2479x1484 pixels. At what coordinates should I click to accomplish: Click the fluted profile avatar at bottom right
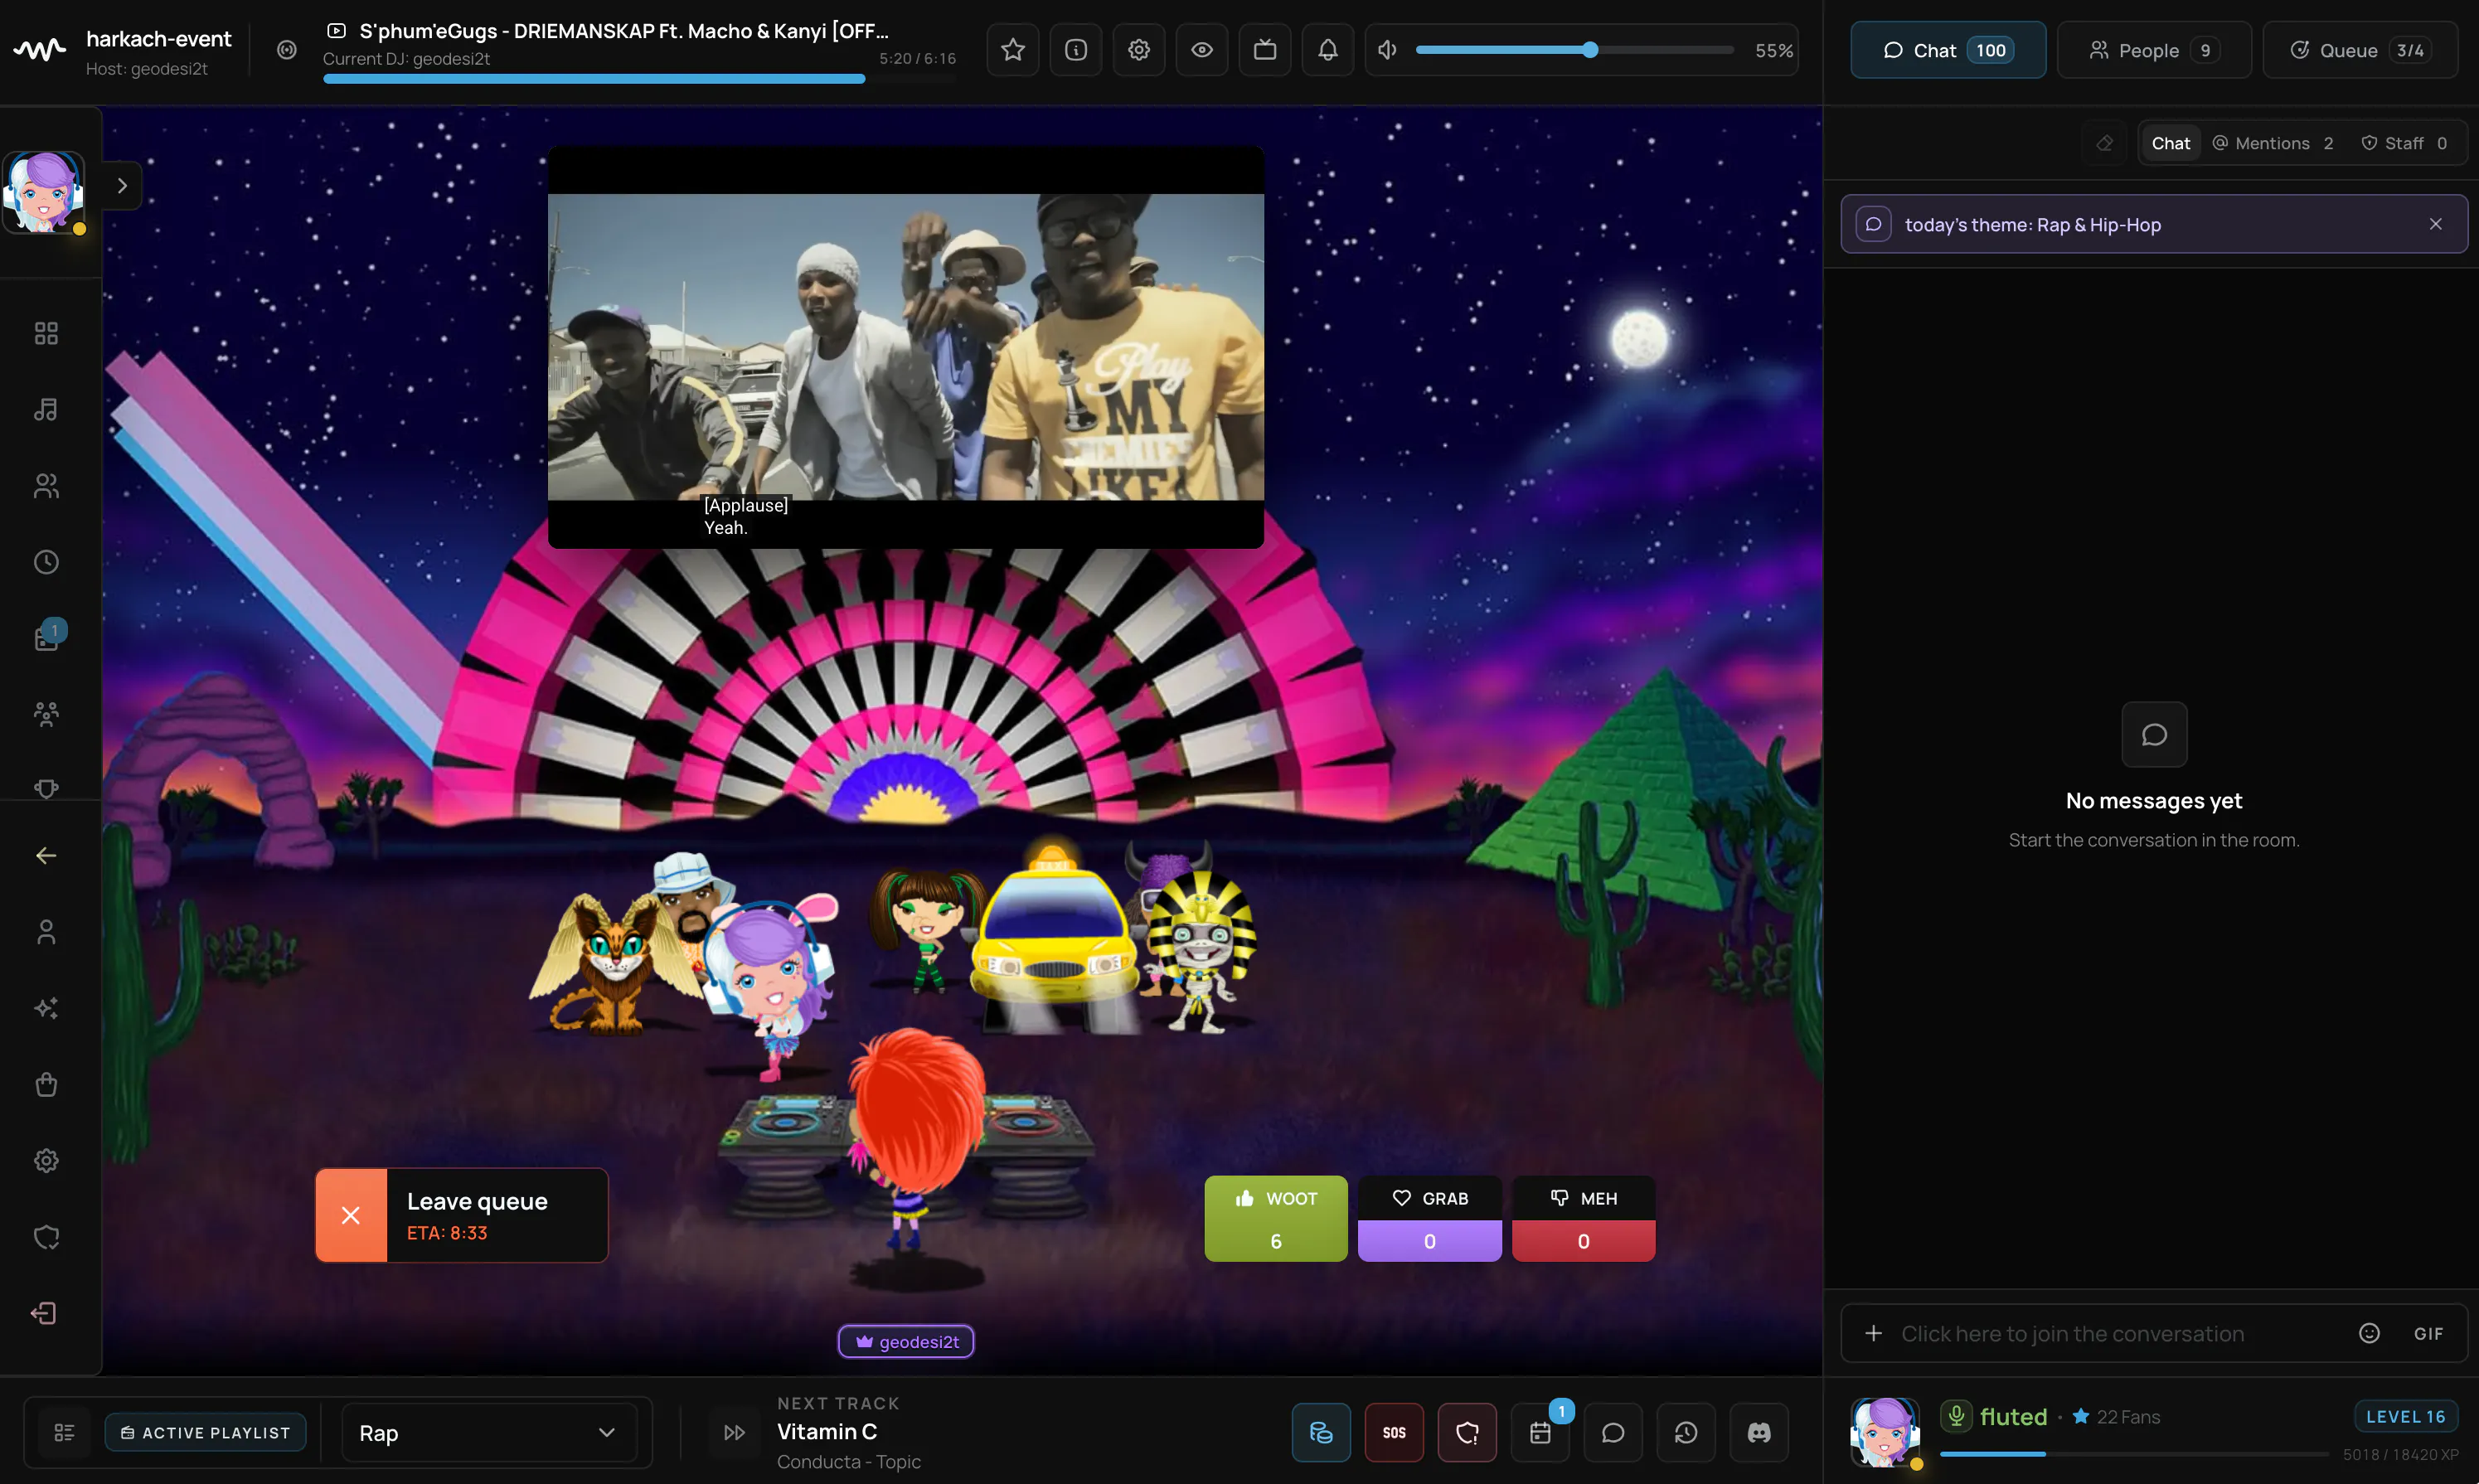point(1885,1433)
